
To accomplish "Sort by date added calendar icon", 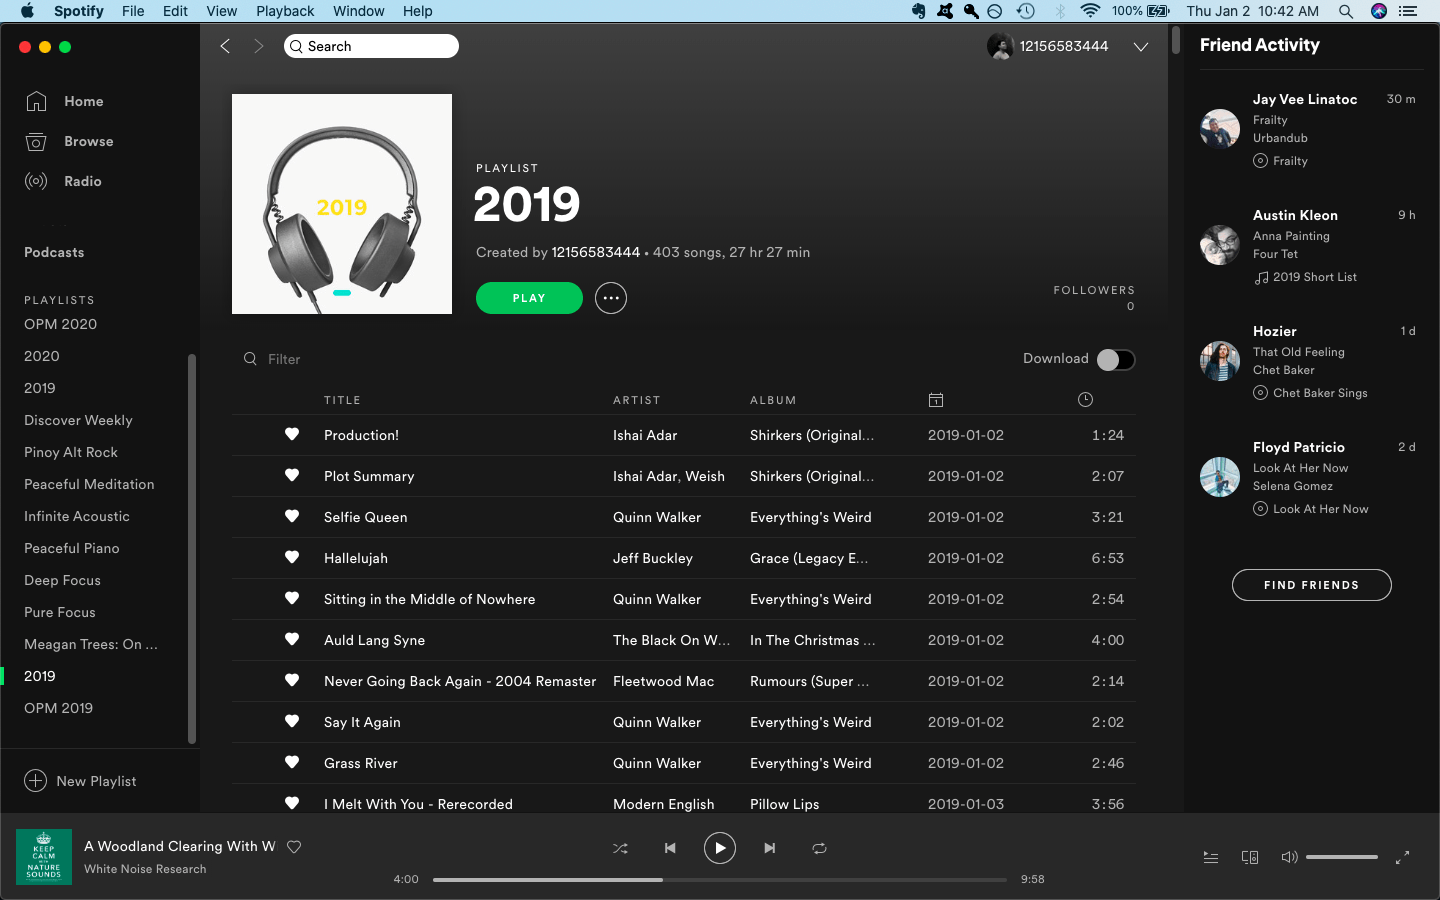I will point(936,400).
